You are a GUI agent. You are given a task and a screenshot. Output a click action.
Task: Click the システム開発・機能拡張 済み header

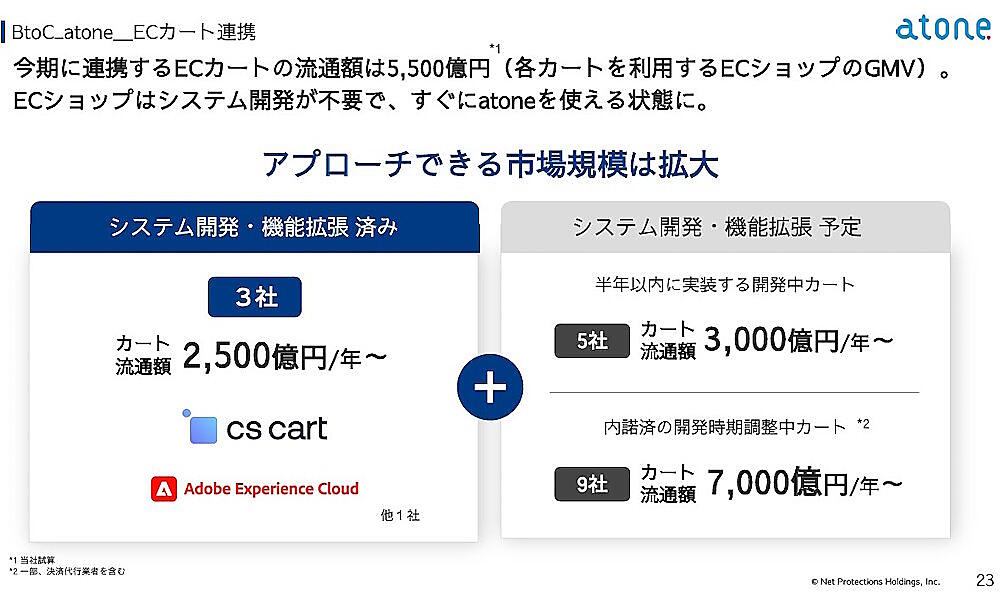click(254, 227)
